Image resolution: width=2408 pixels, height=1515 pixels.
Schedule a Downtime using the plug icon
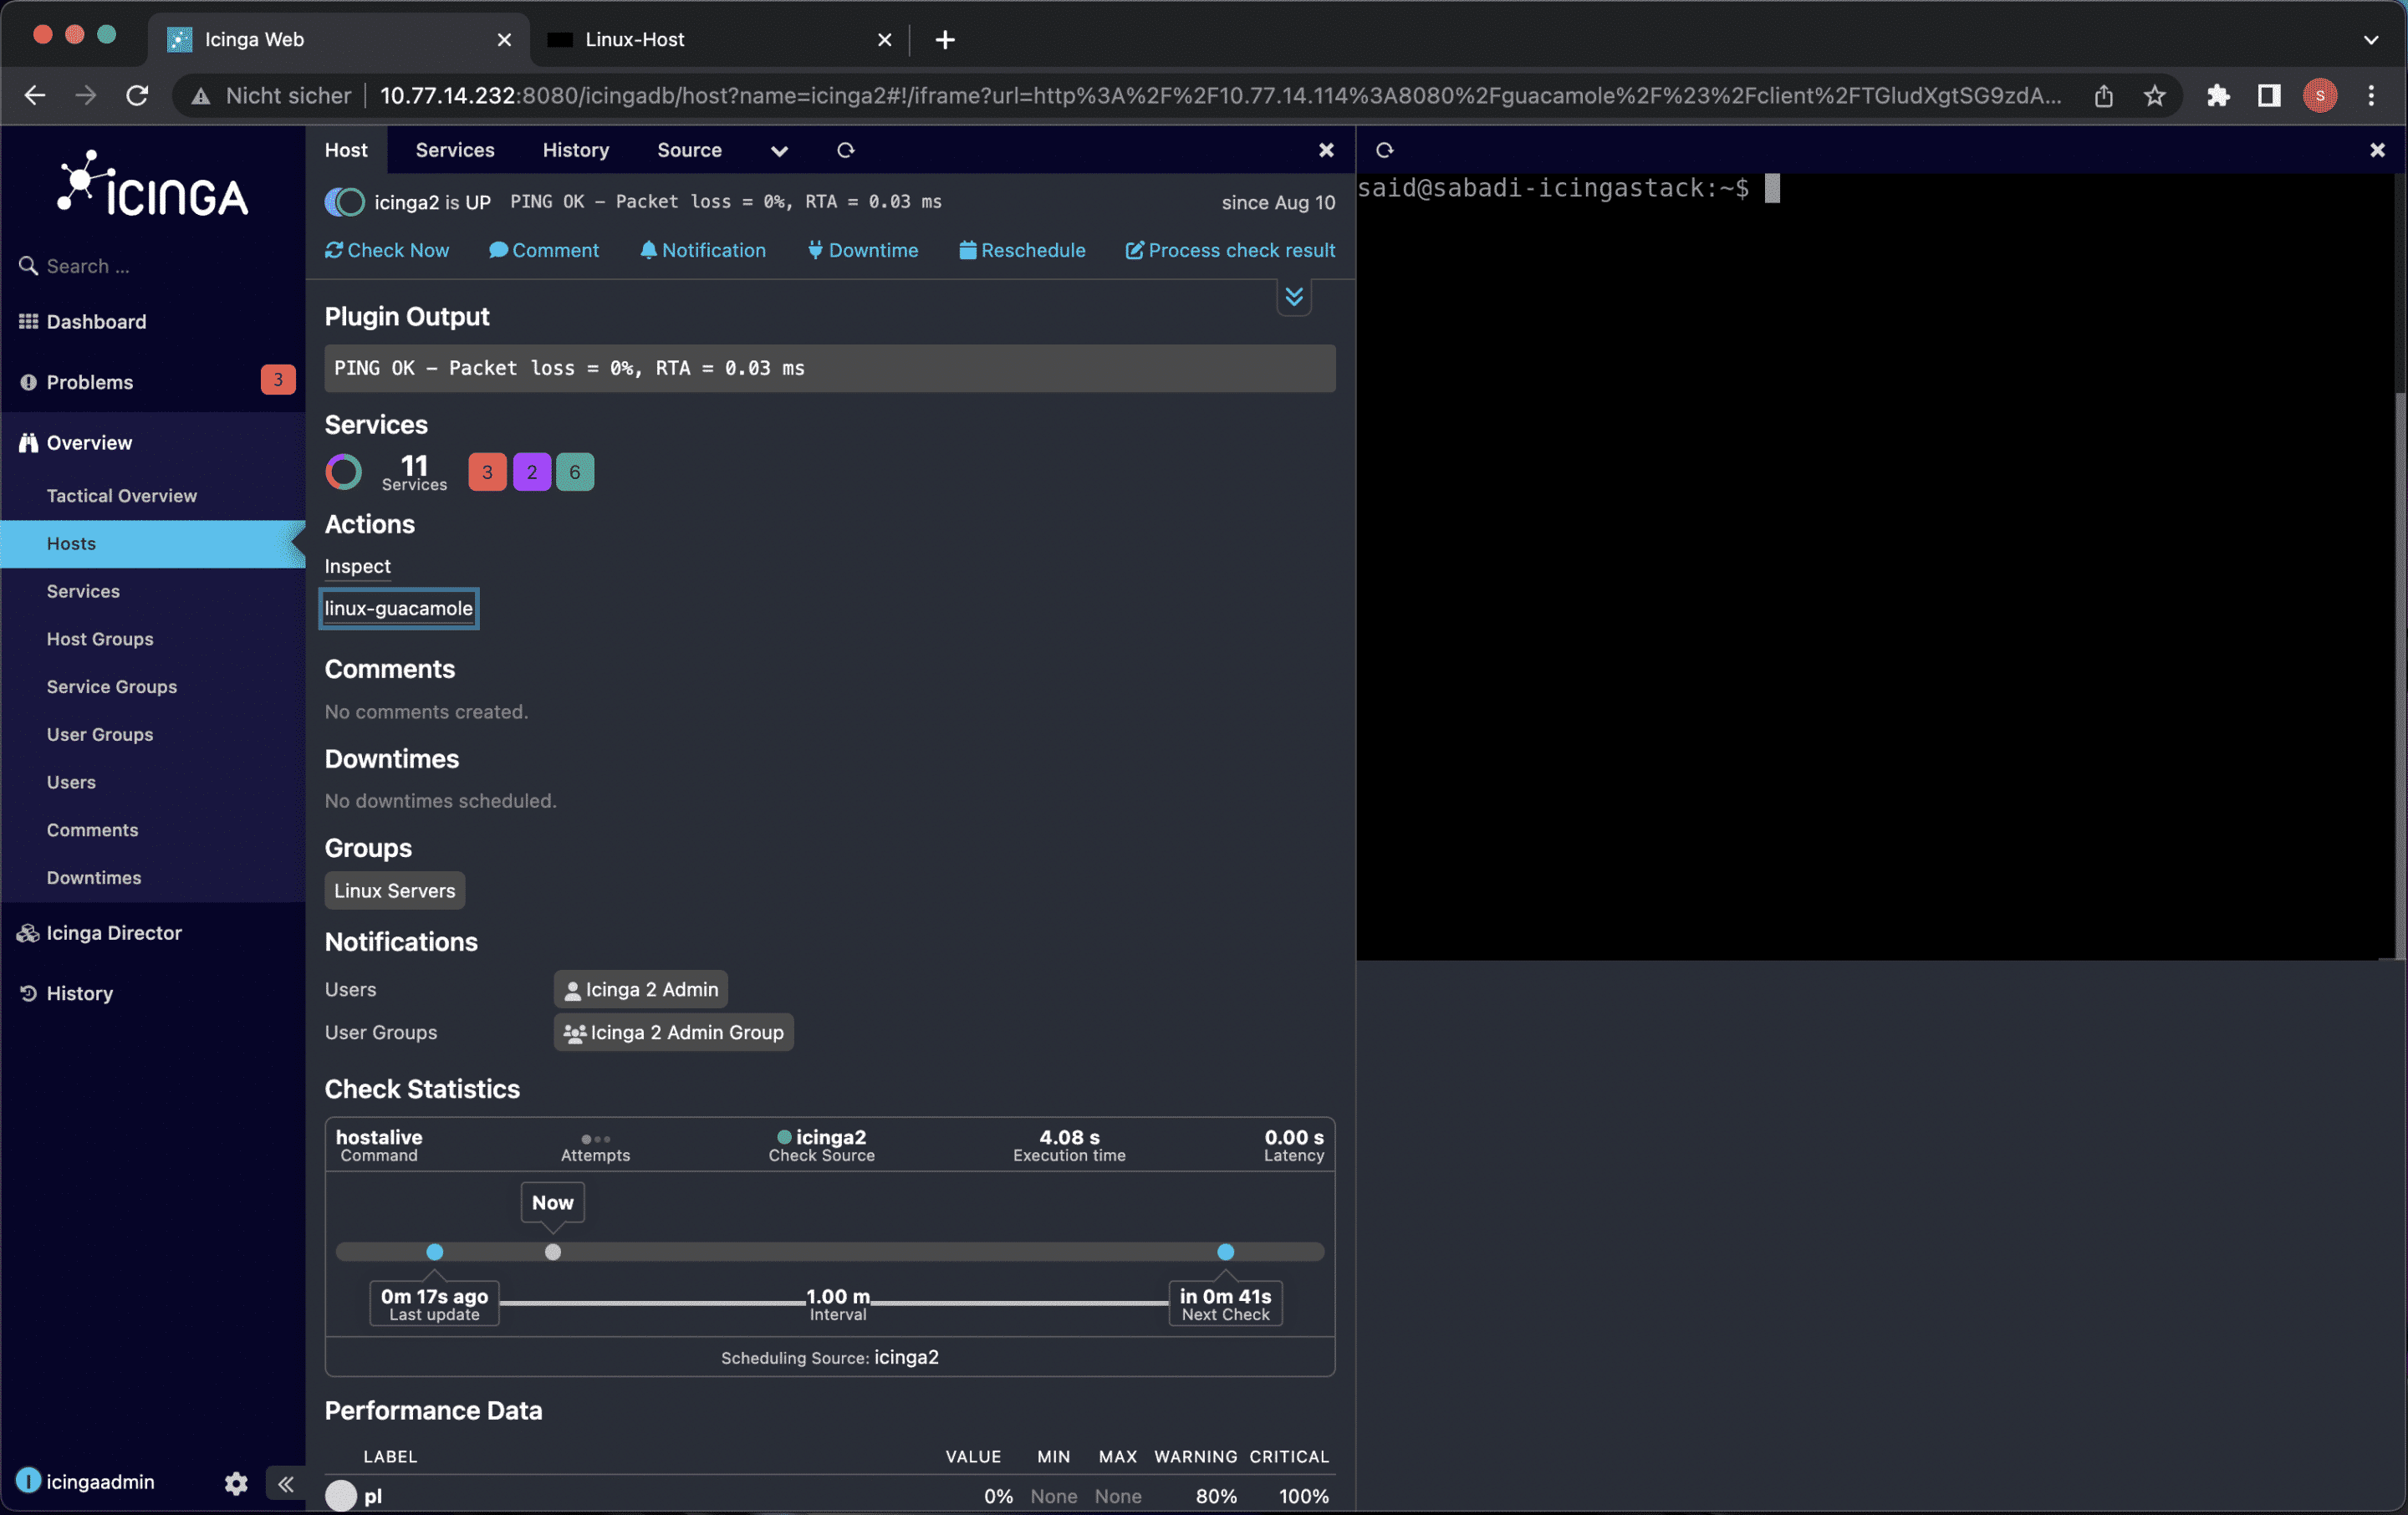[815, 250]
